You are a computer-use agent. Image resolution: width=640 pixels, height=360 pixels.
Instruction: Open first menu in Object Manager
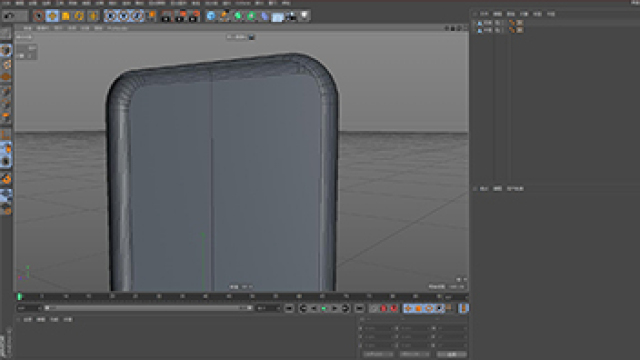pyautogui.click(x=484, y=14)
